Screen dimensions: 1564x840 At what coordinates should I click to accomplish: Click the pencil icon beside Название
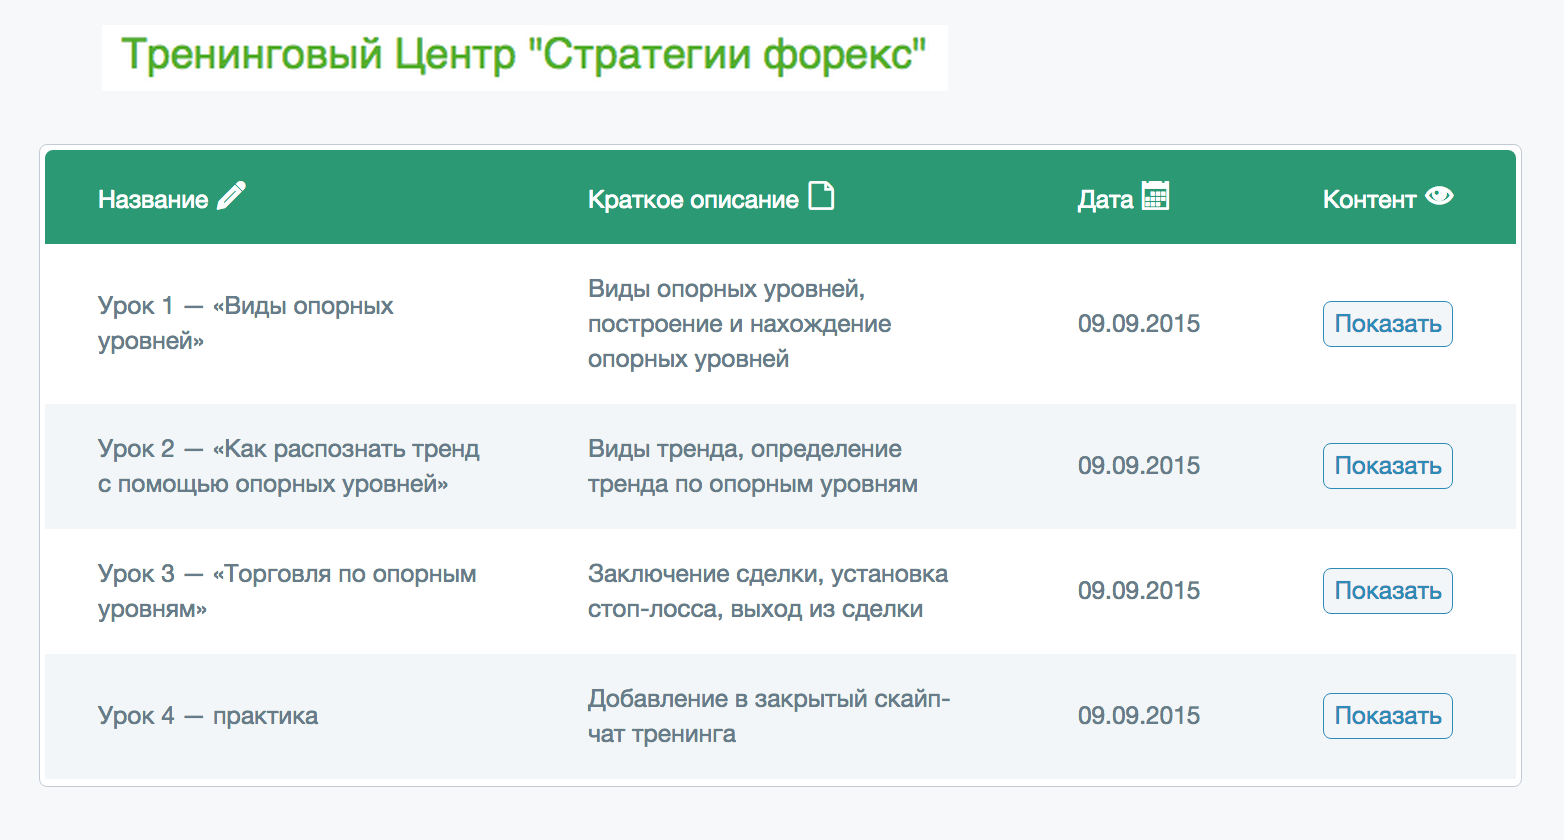[231, 196]
